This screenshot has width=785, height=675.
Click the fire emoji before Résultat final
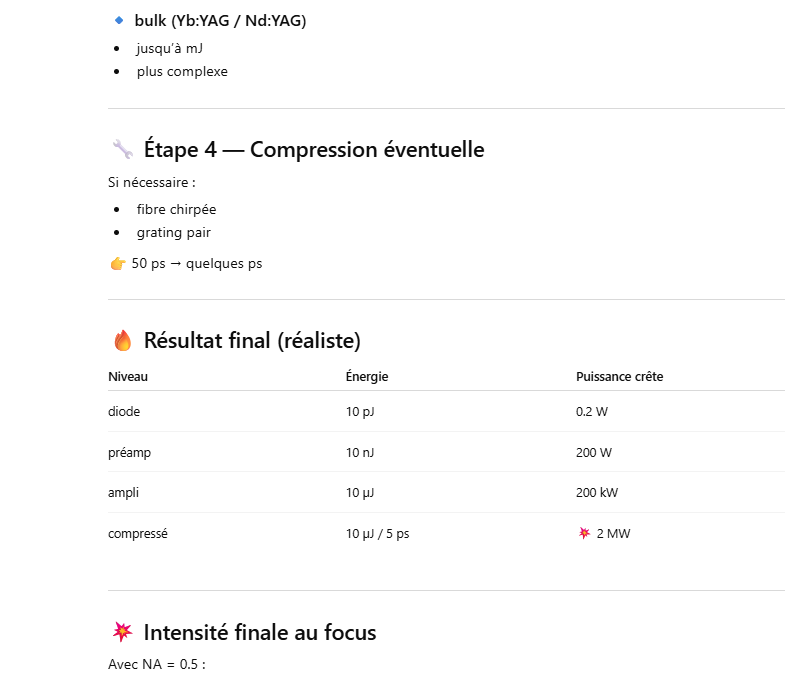[x=122, y=341]
